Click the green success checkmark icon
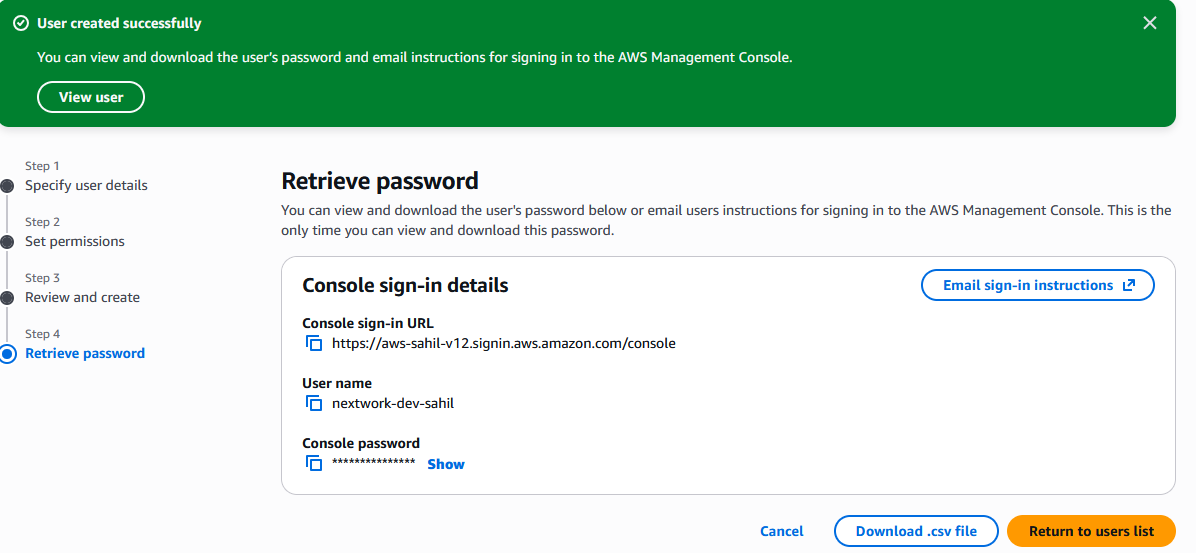Screen dimensions: 1196x553 click(21, 23)
